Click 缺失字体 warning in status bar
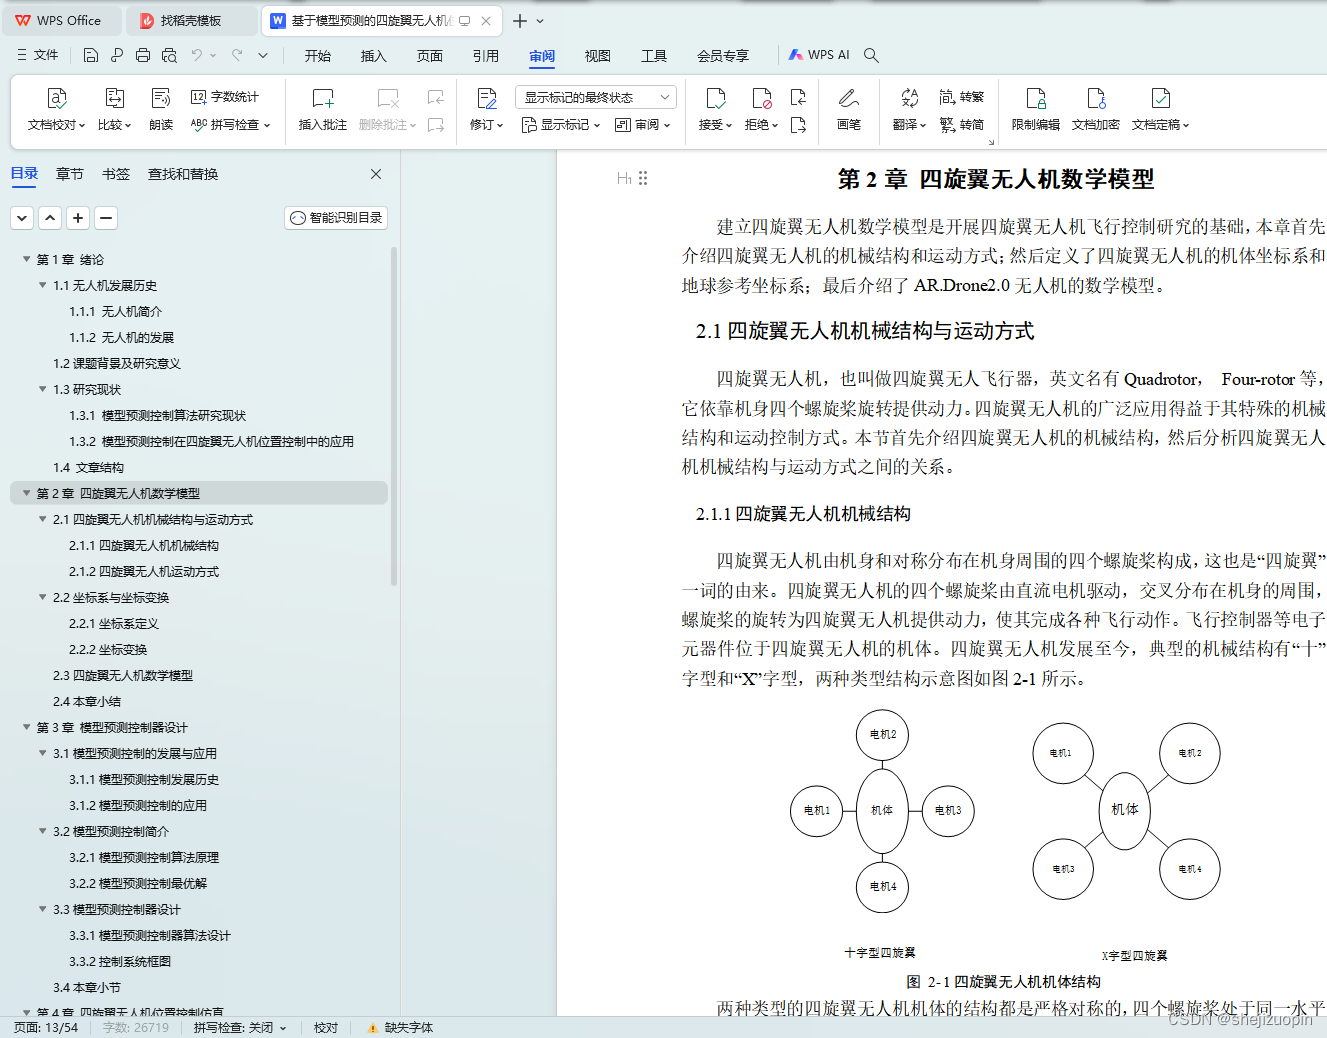The height and width of the screenshot is (1038, 1327). coord(400,1028)
